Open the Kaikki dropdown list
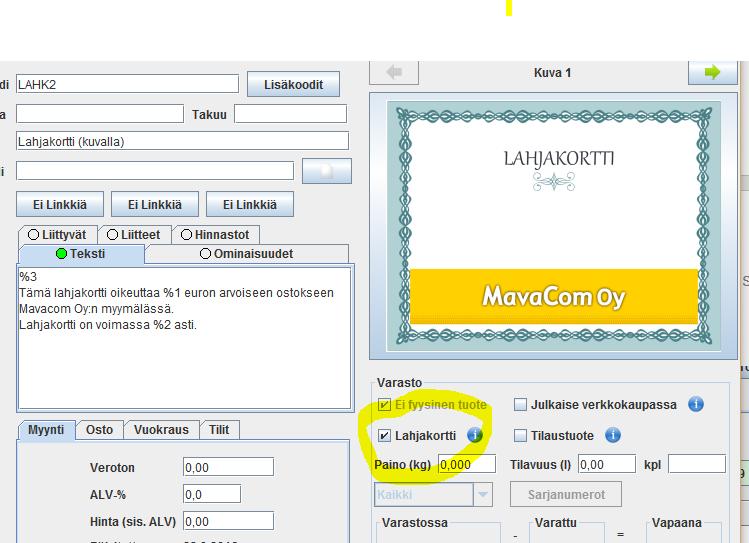Viewport: 749px width, 543px height. click(482, 495)
